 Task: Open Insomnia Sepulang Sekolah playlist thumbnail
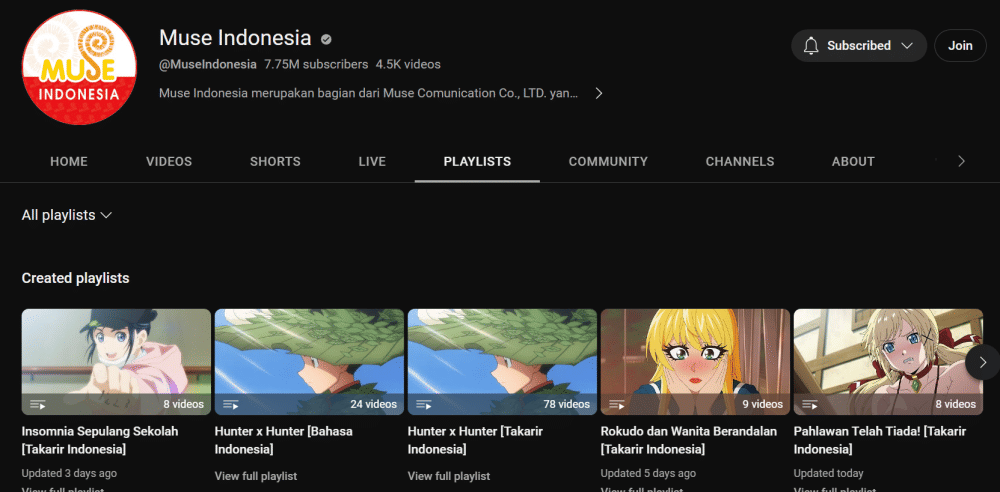click(116, 362)
